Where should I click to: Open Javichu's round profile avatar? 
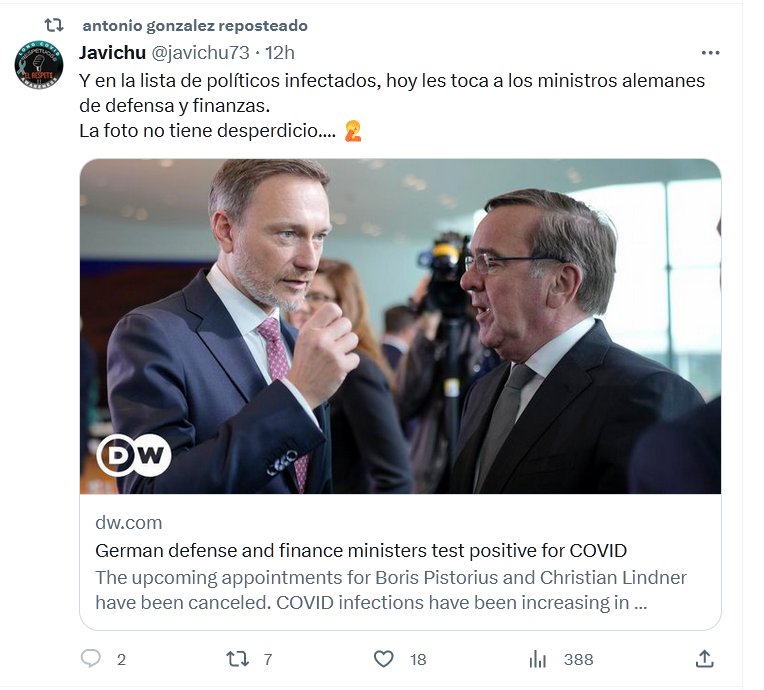39,62
